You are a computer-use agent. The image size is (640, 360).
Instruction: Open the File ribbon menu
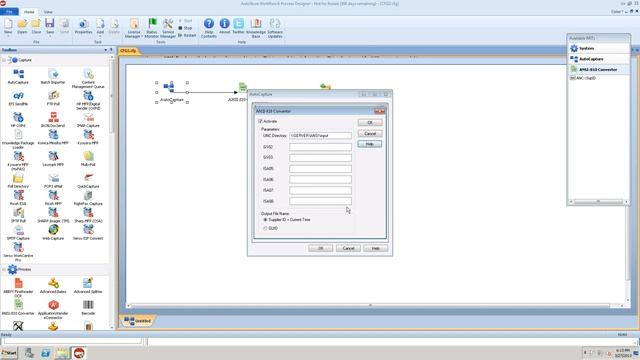point(9,11)
